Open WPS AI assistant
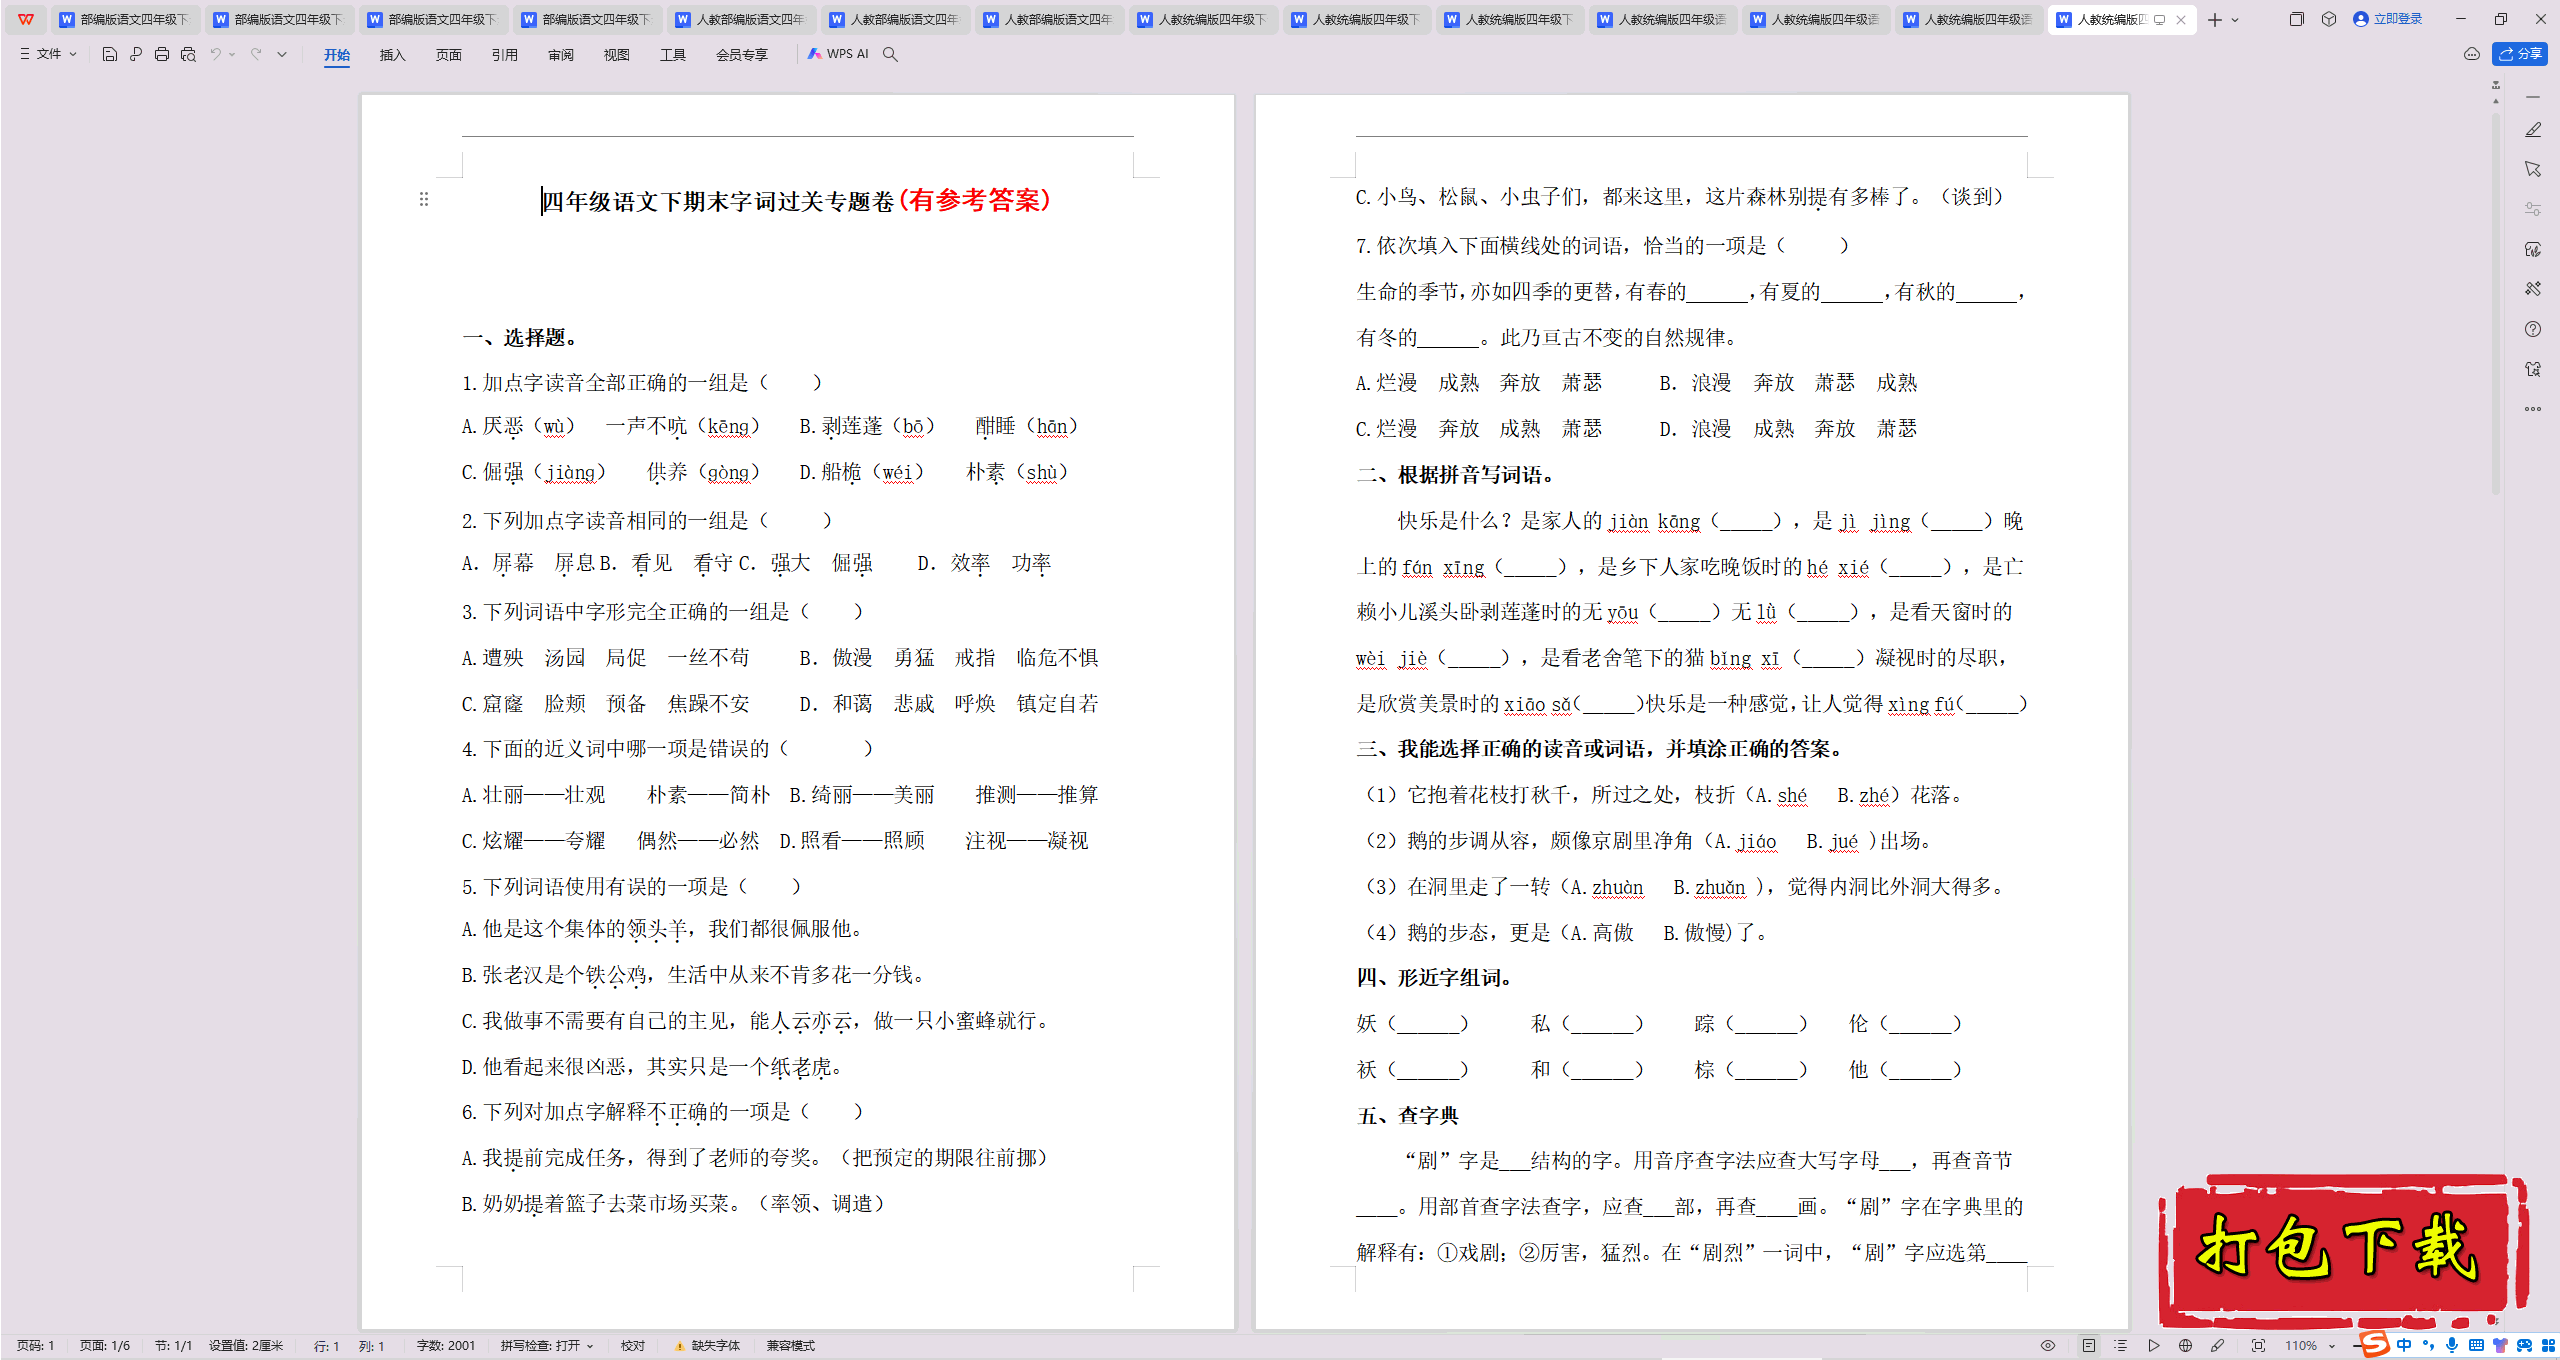 tap(838, 54)
